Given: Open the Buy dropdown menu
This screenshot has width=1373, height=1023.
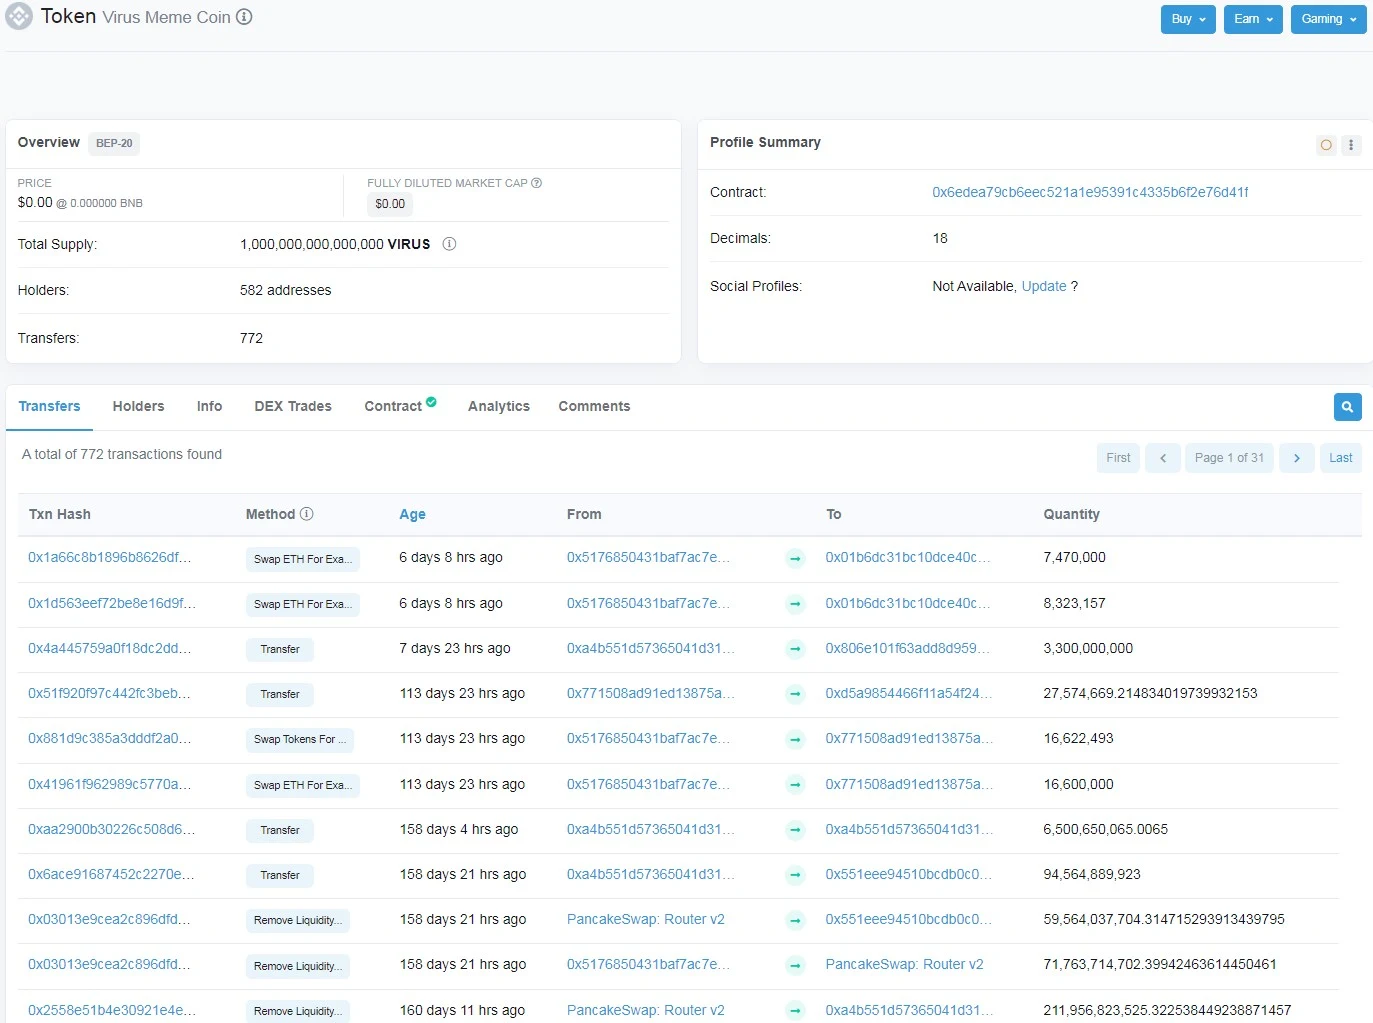Looking at the screenshot, I should (x=1188, y=19).
